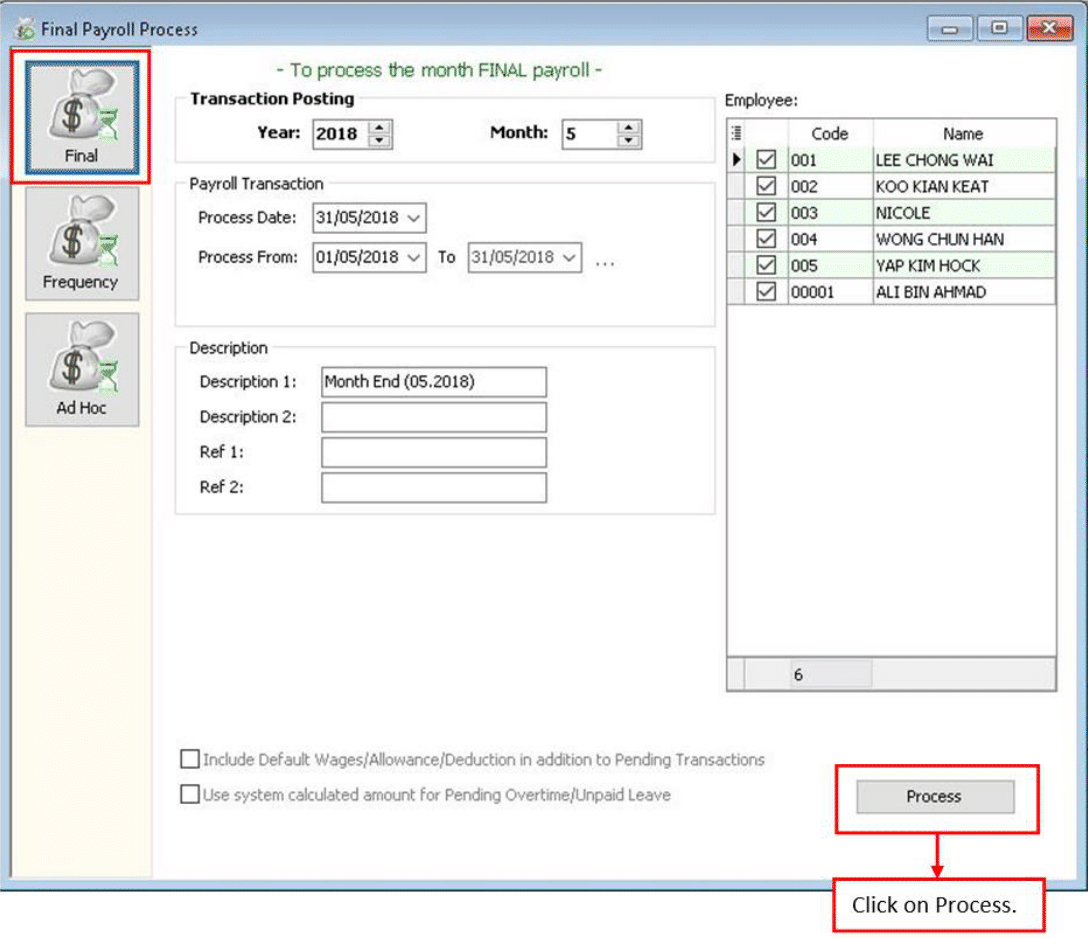Enable Include Default Wages/Allowance/Deduction option
The width and height of the screenshot is (1088, 939).
click(189, 759)
